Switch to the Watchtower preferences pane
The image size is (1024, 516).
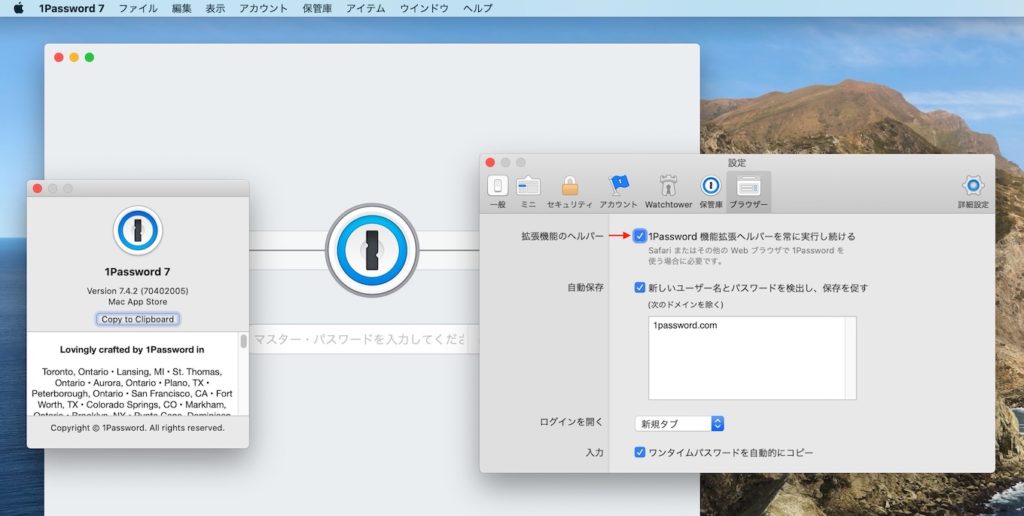coord(668,190)
